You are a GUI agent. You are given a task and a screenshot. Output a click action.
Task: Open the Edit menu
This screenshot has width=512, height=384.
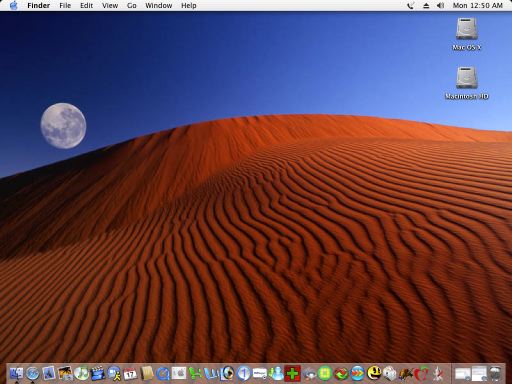point(87,5)
